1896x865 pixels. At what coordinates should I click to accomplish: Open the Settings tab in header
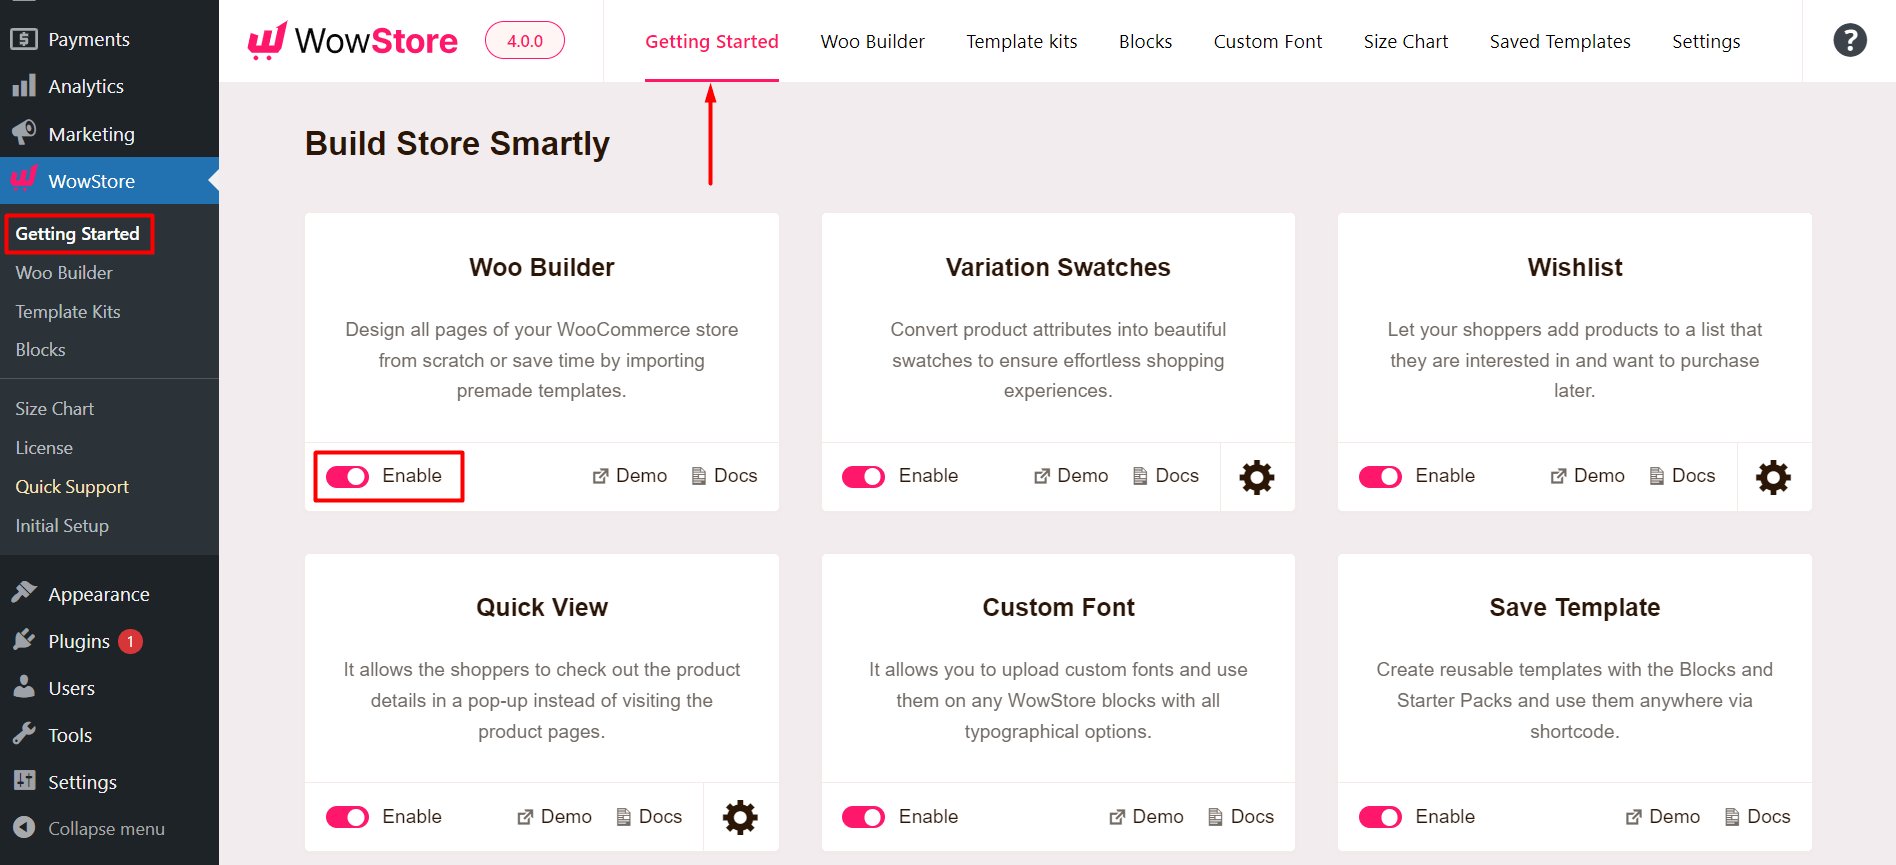(x=1705, y=41)
